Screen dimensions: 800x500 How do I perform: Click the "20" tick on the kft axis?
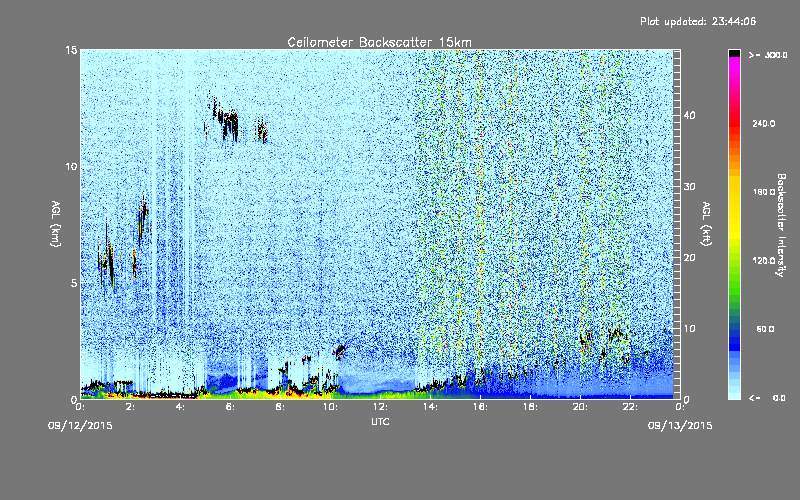(x=689, y=258)
